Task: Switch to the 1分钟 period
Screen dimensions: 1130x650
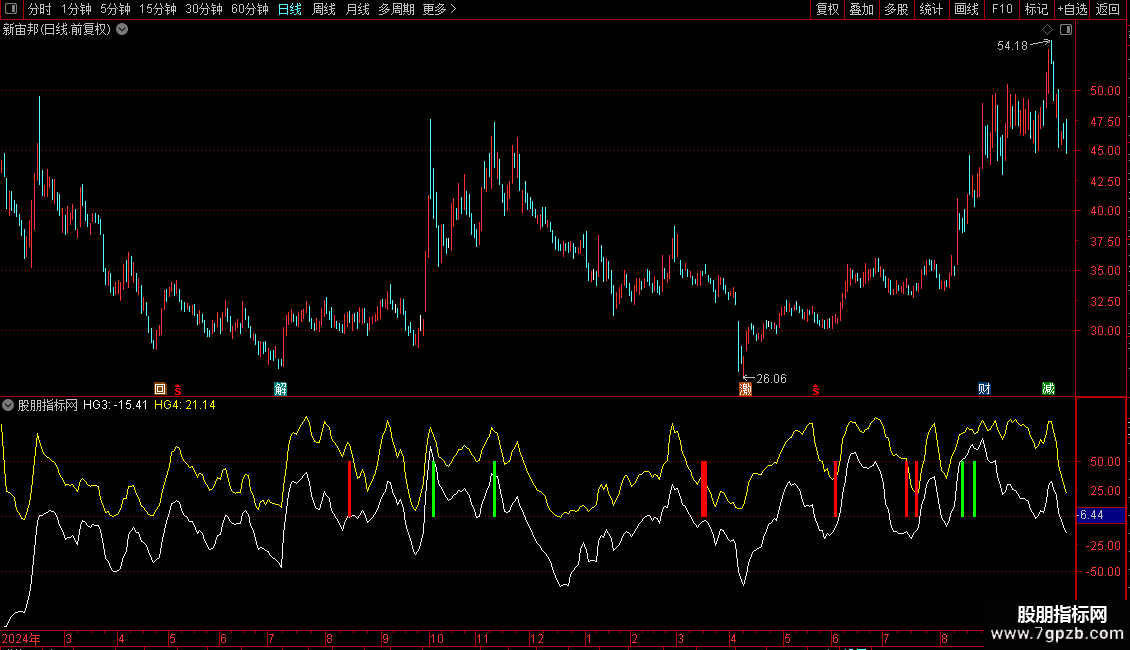Action: tap(76, 9)
